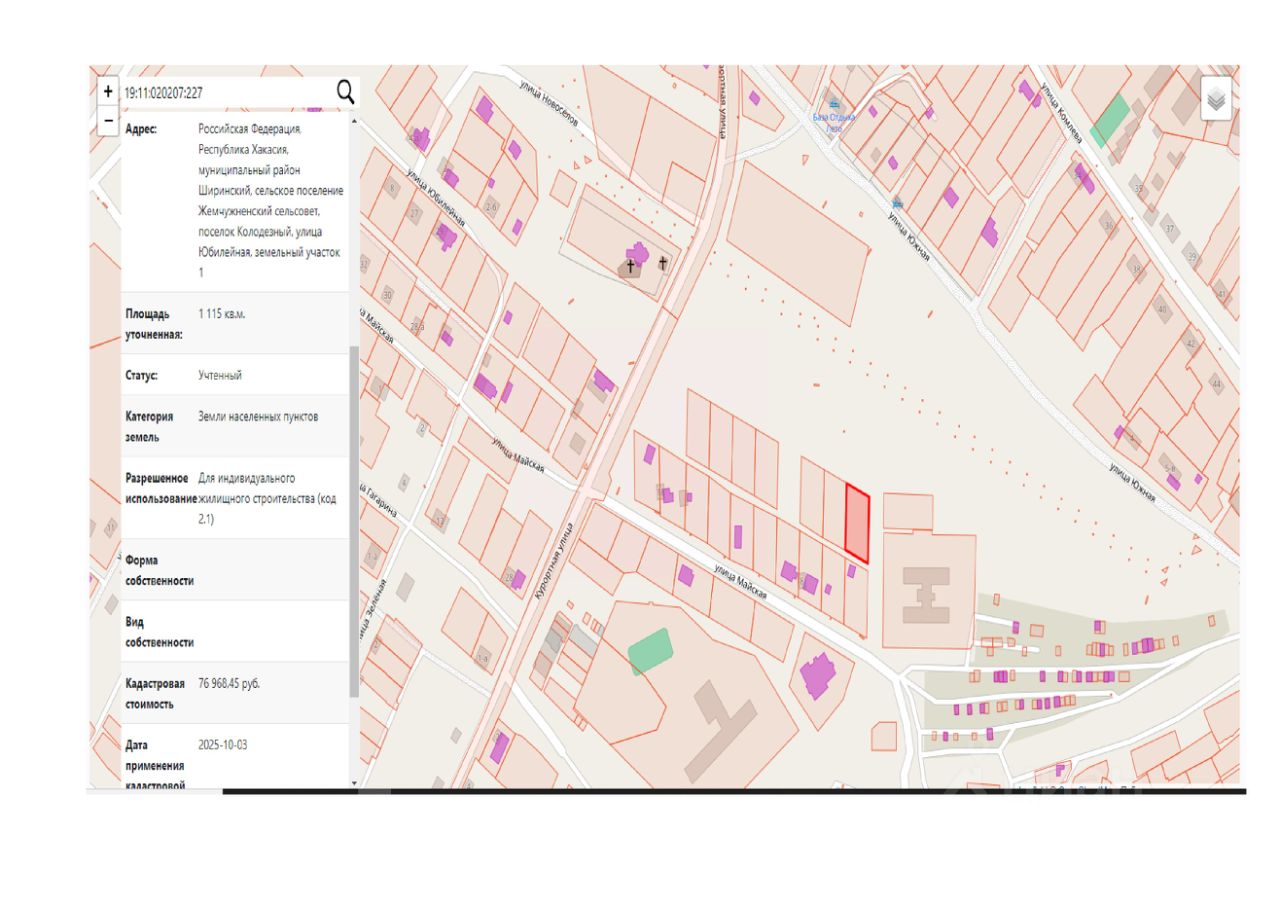Click the База Отдыха map icon

833,104
